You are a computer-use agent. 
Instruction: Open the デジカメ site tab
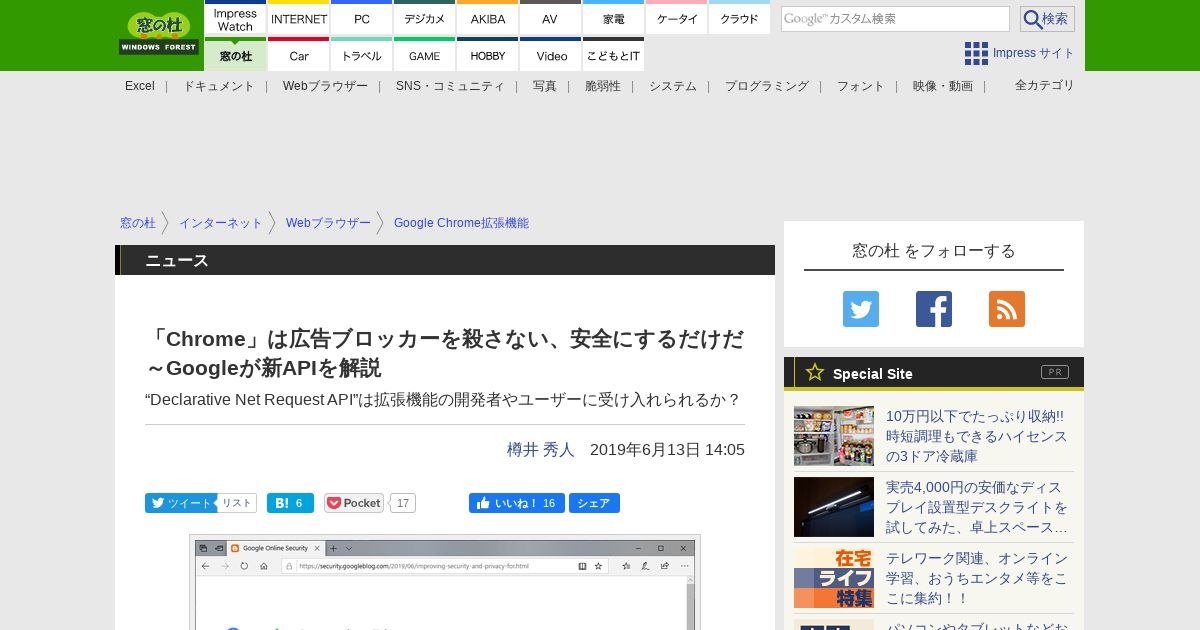coord(424,18)
